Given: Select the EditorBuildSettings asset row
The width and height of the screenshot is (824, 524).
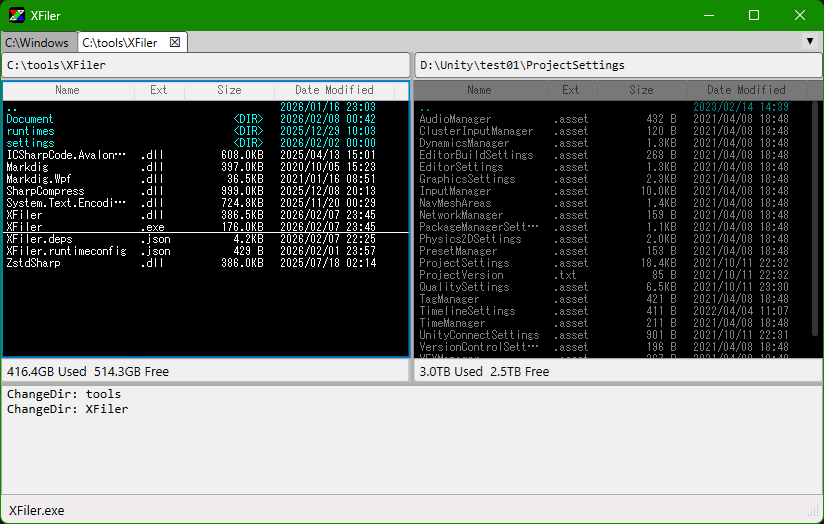Looking at the screenshot, I should tap(613, 155).
